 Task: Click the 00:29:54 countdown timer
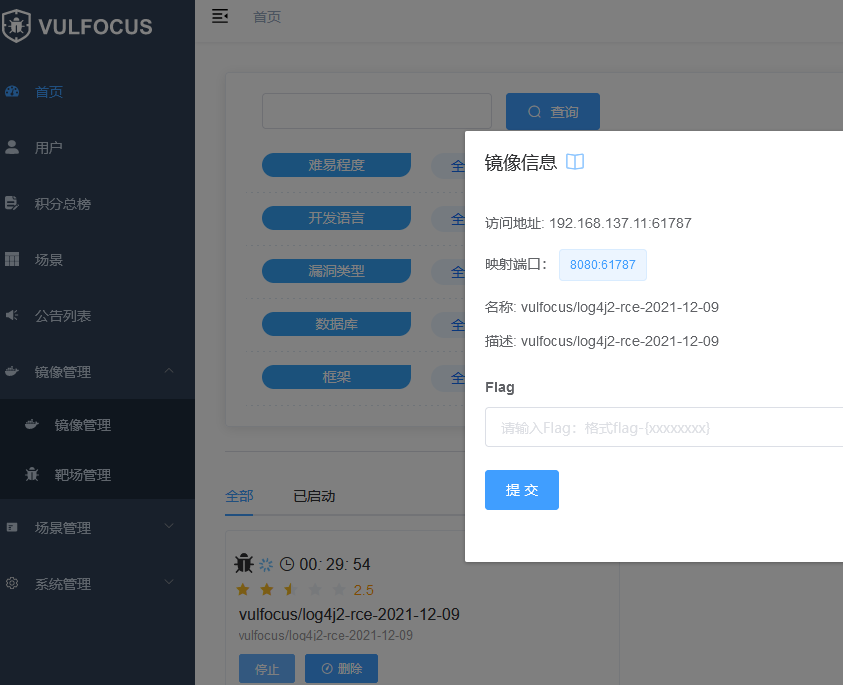pyautogui.click(x=335, y=564)
